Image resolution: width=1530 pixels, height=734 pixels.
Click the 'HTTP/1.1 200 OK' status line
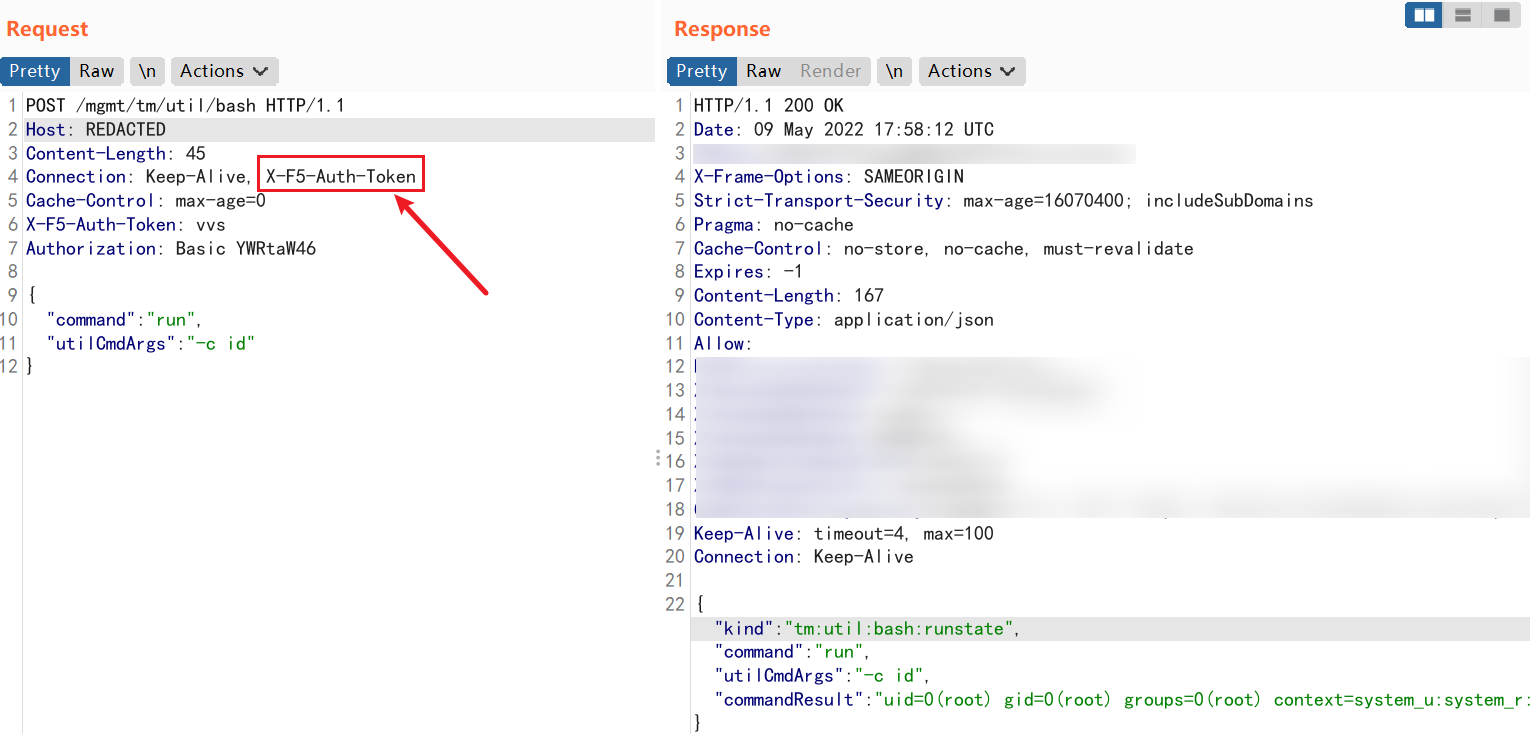(768, 105)
